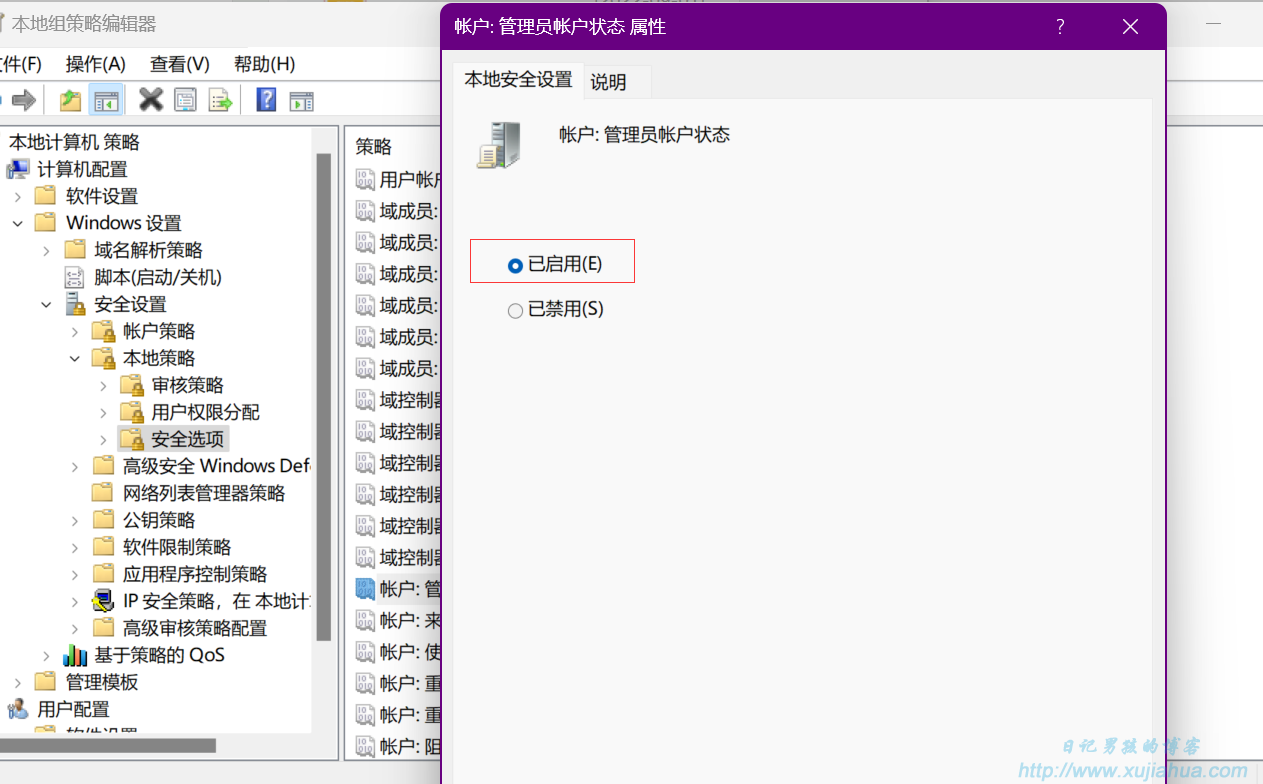Click the server icon in properties dialog
The height and width of the screenshot is (784, 1263).
click(x=498, y=145)
